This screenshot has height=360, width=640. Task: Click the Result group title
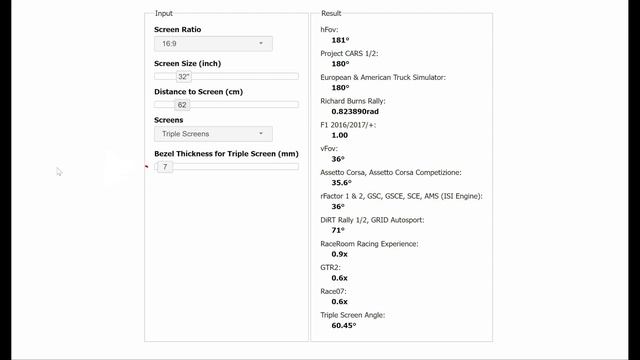coord(331,13)
